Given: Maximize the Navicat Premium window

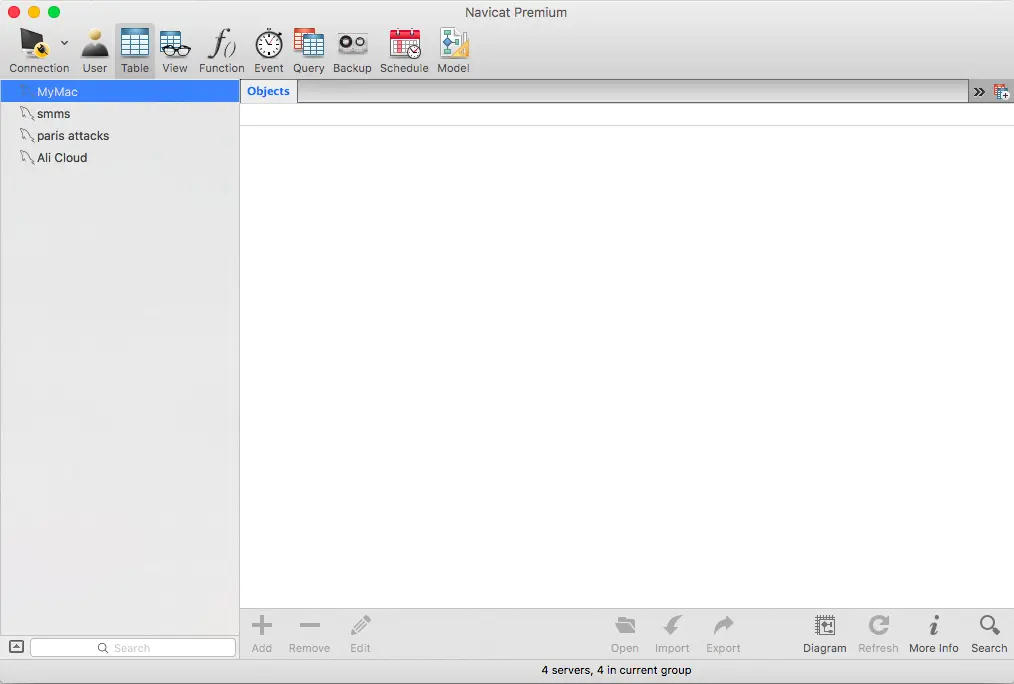Looking at the screenshot, I should click(54, 12).
